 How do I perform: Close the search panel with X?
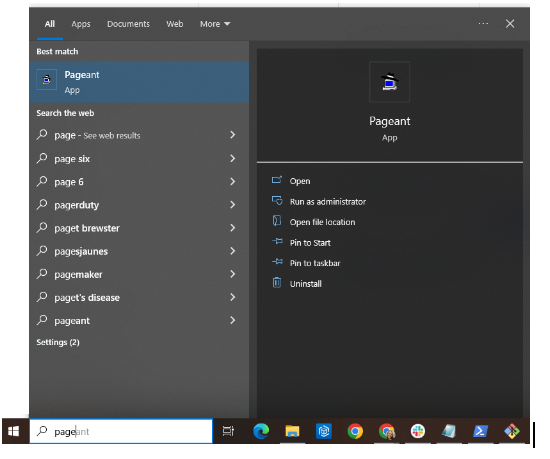coord(510,23)
